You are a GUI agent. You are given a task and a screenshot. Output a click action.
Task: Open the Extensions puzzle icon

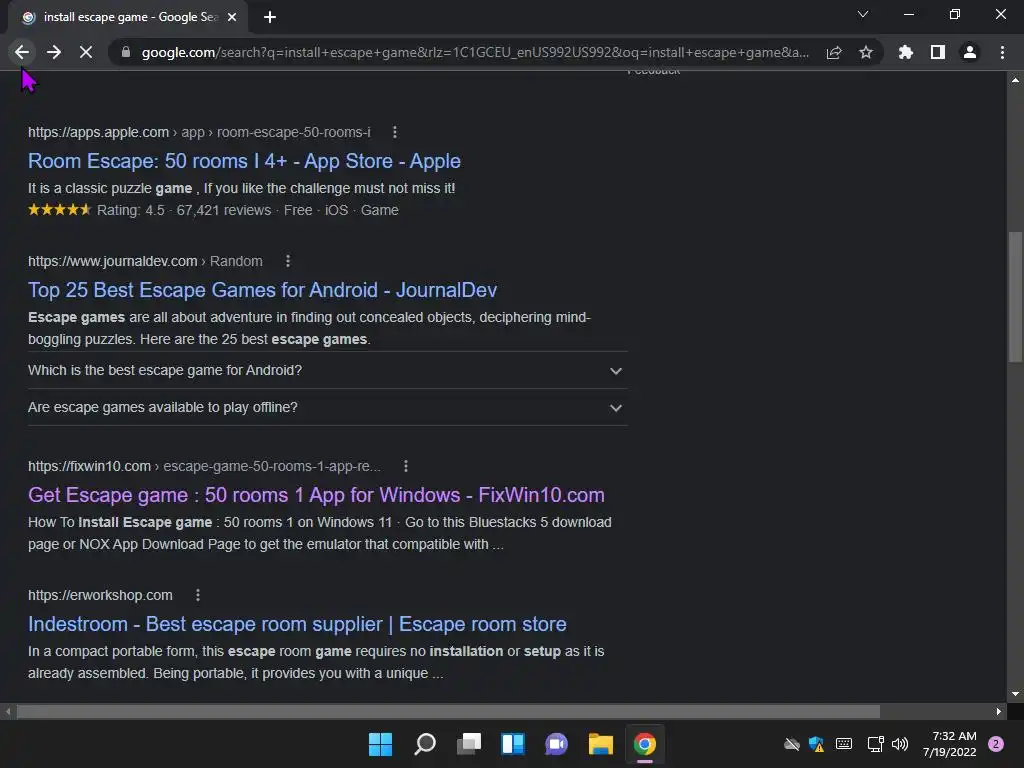tap(906, 52)
